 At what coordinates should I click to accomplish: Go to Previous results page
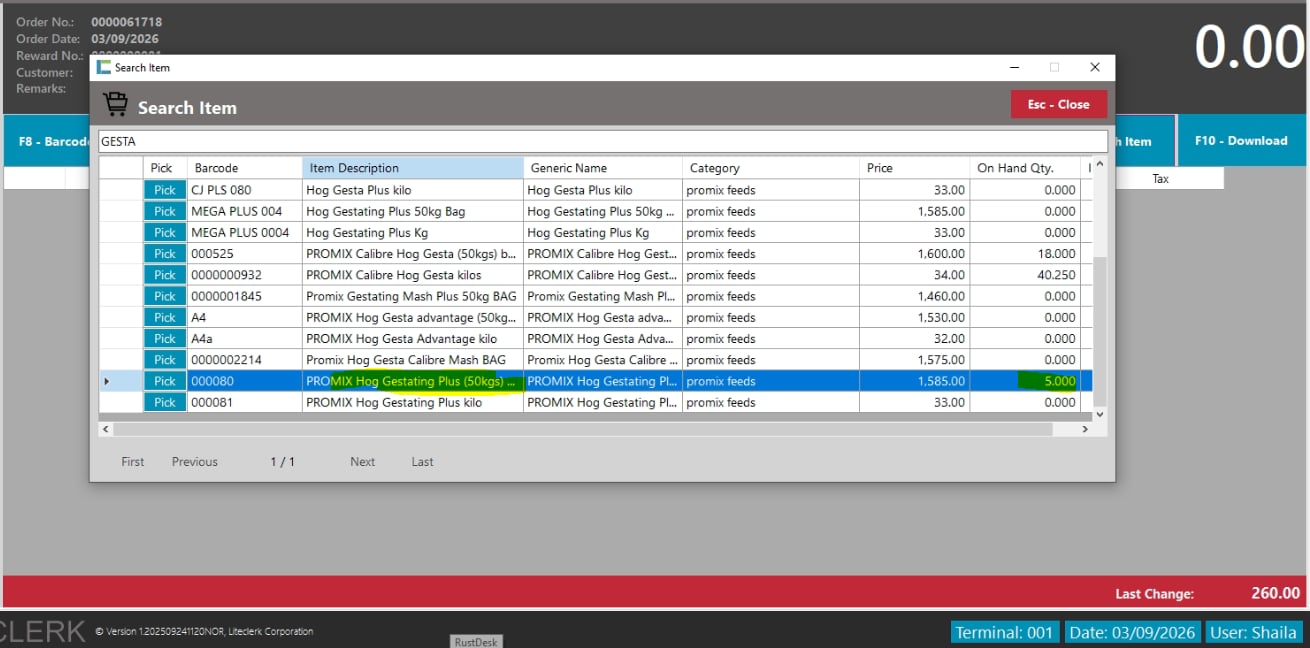[x=194, y=462]
